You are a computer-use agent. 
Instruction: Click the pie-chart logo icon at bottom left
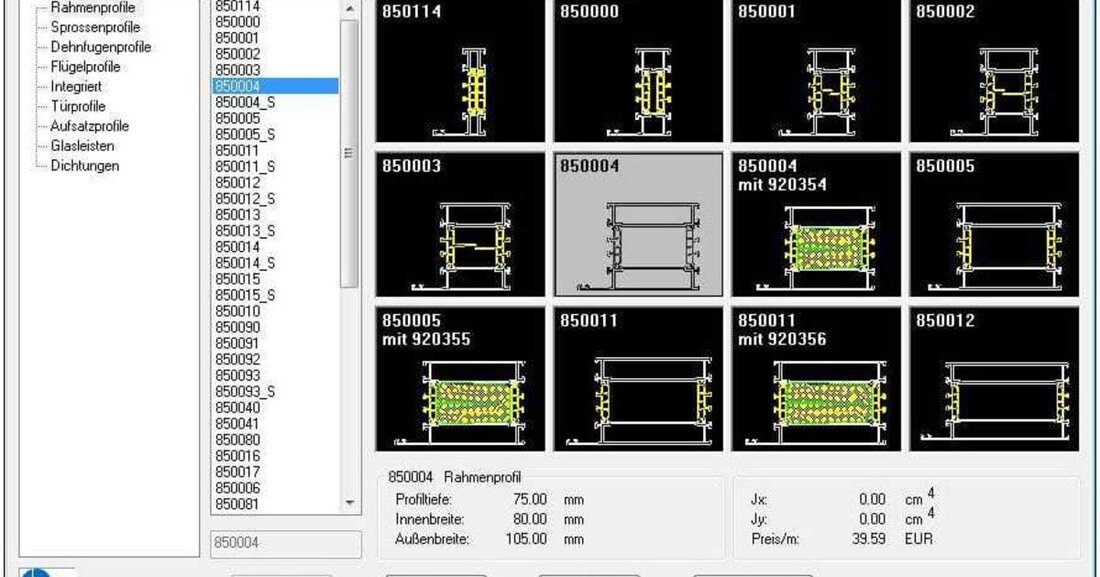coord(36,571)
